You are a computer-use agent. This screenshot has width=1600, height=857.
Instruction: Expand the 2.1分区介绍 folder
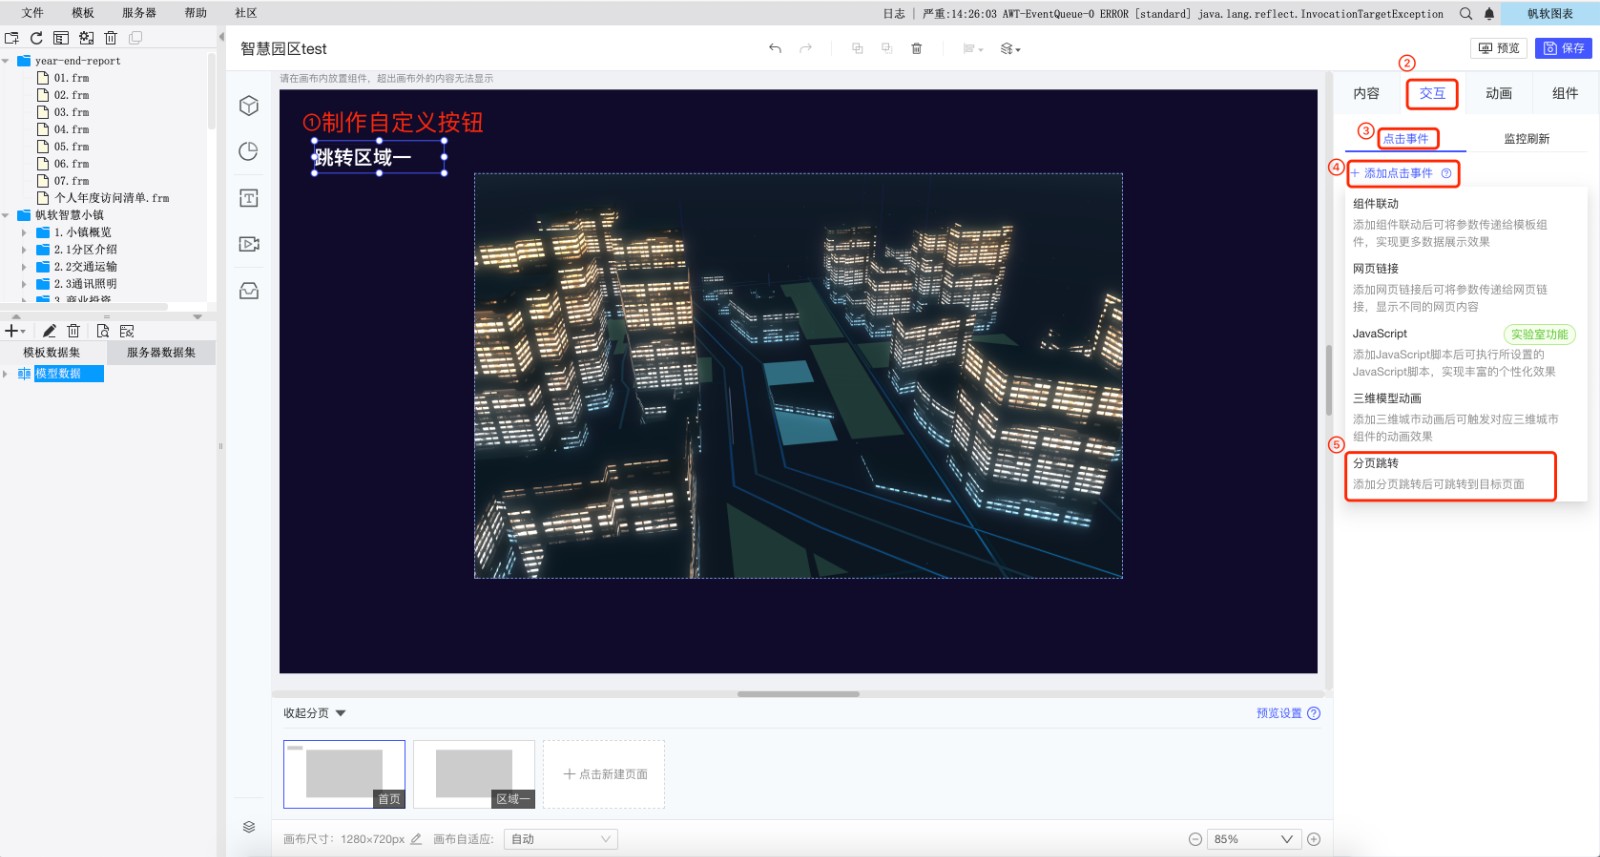(24, 249)
